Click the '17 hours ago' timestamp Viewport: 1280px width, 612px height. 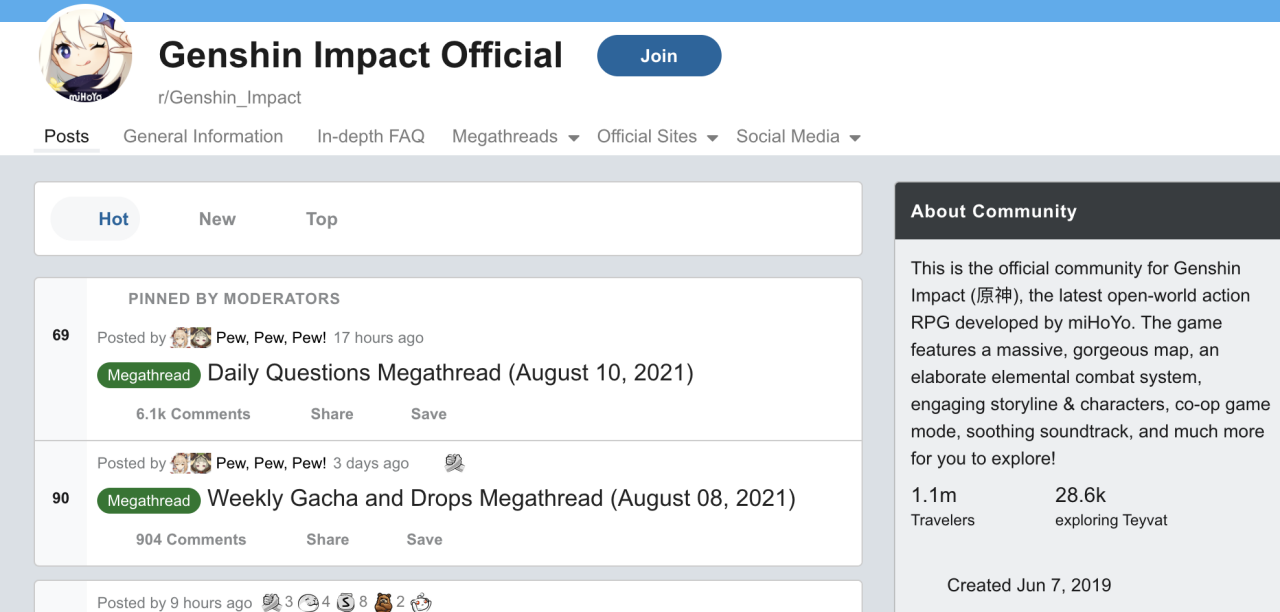tap(378, 338)
